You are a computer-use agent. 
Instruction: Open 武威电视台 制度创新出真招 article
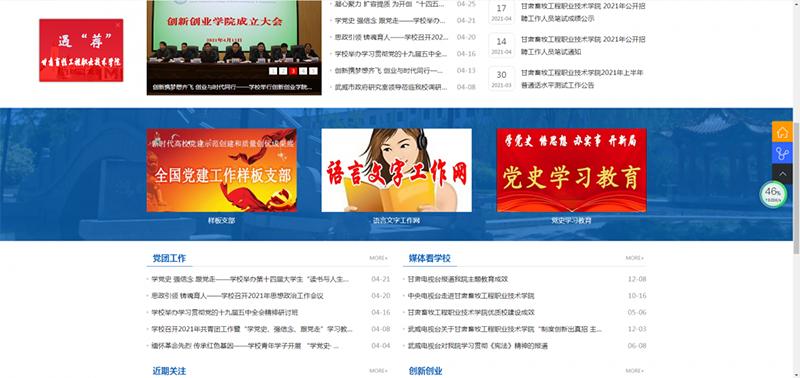[x=505, y=329]
